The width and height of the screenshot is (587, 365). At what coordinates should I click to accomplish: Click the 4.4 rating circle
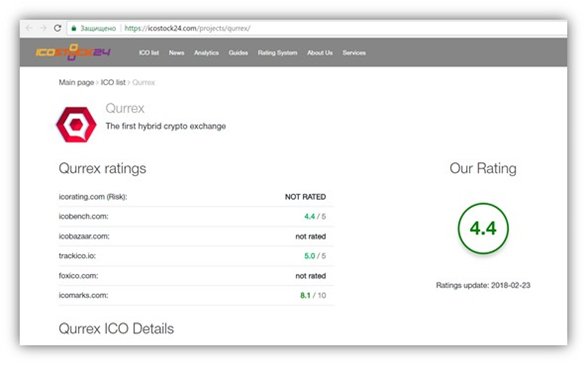[x=483, y=228]
